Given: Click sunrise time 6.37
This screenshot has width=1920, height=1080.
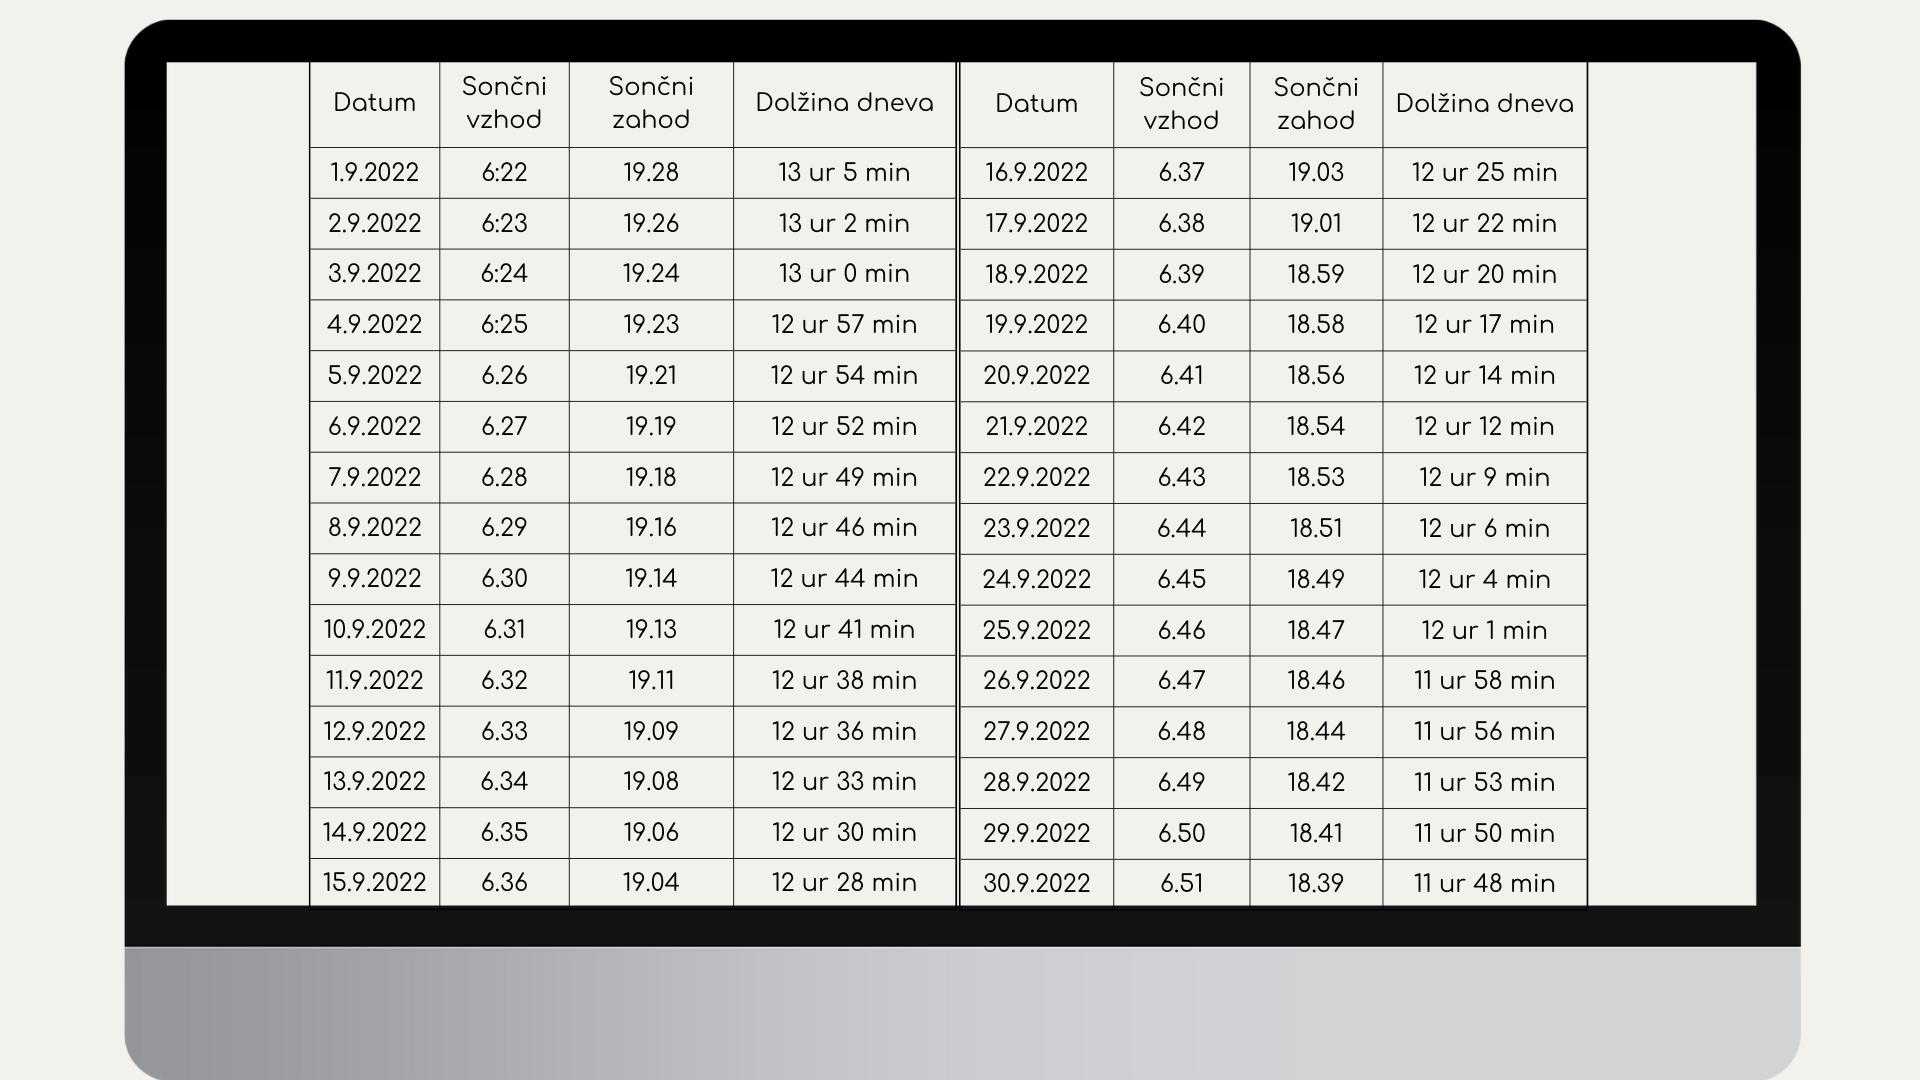Looking at the screenshot, I should coord(1181,173).
